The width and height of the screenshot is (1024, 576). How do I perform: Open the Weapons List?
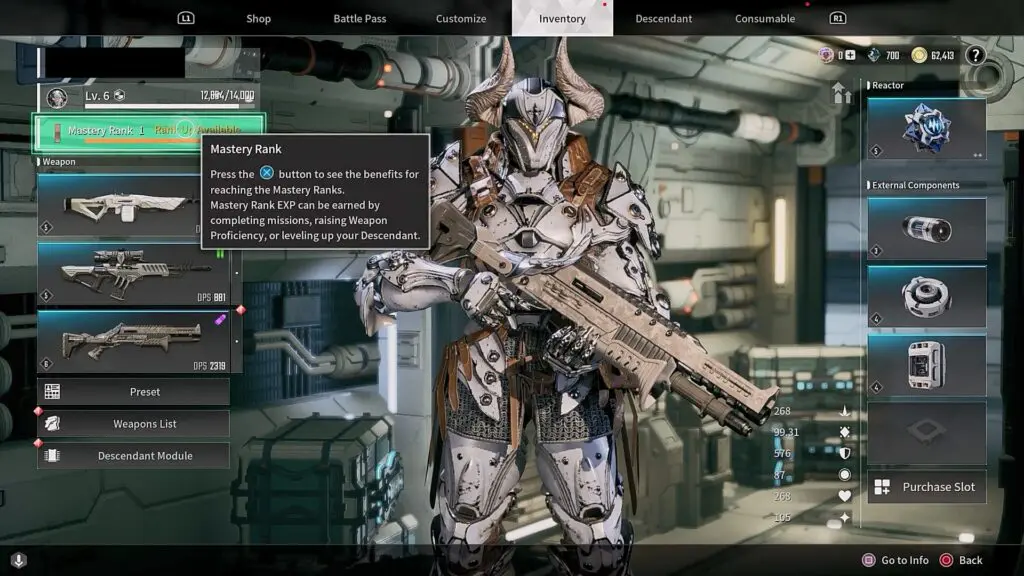134,424
